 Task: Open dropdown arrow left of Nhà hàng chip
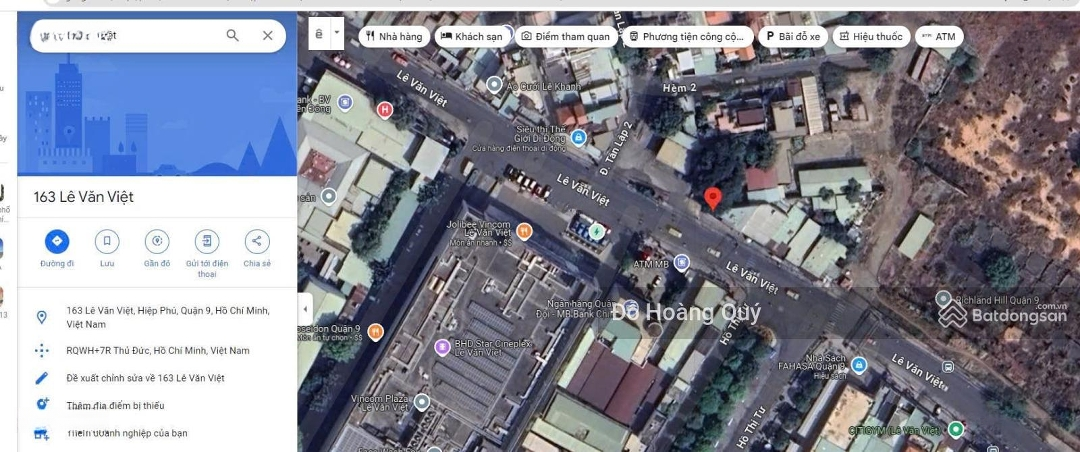click(x=337, y=33)
